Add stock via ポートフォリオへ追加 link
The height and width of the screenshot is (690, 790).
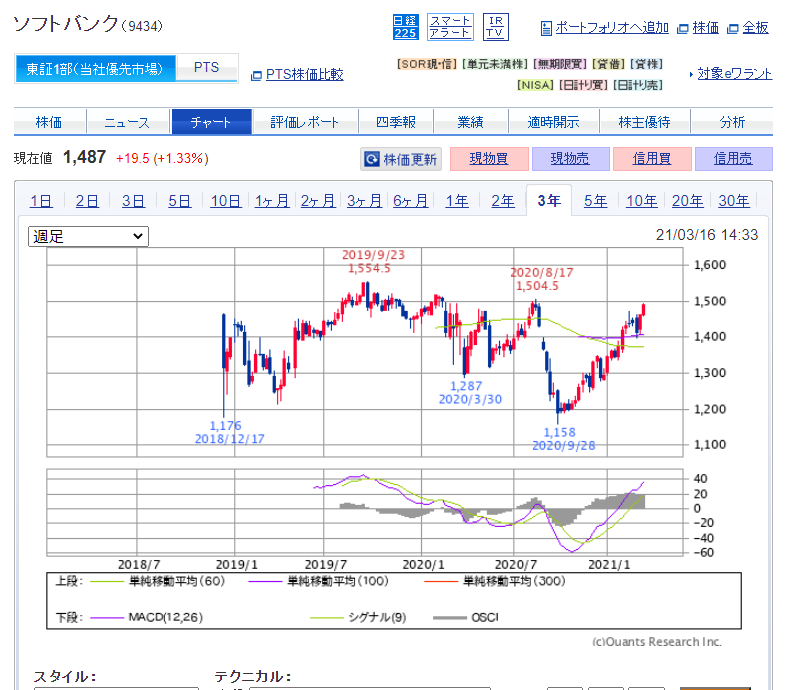coord(612,28)
